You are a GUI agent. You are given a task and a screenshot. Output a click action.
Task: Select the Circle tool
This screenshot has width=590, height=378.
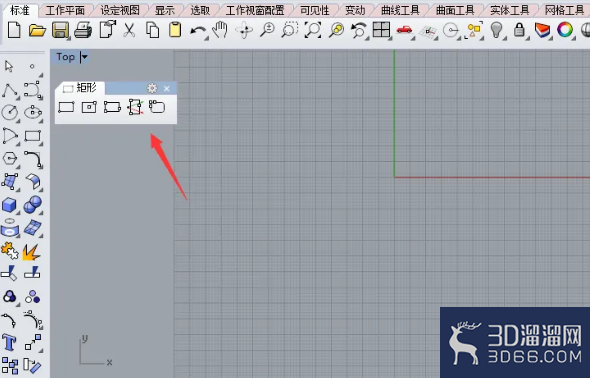(10, 112)
